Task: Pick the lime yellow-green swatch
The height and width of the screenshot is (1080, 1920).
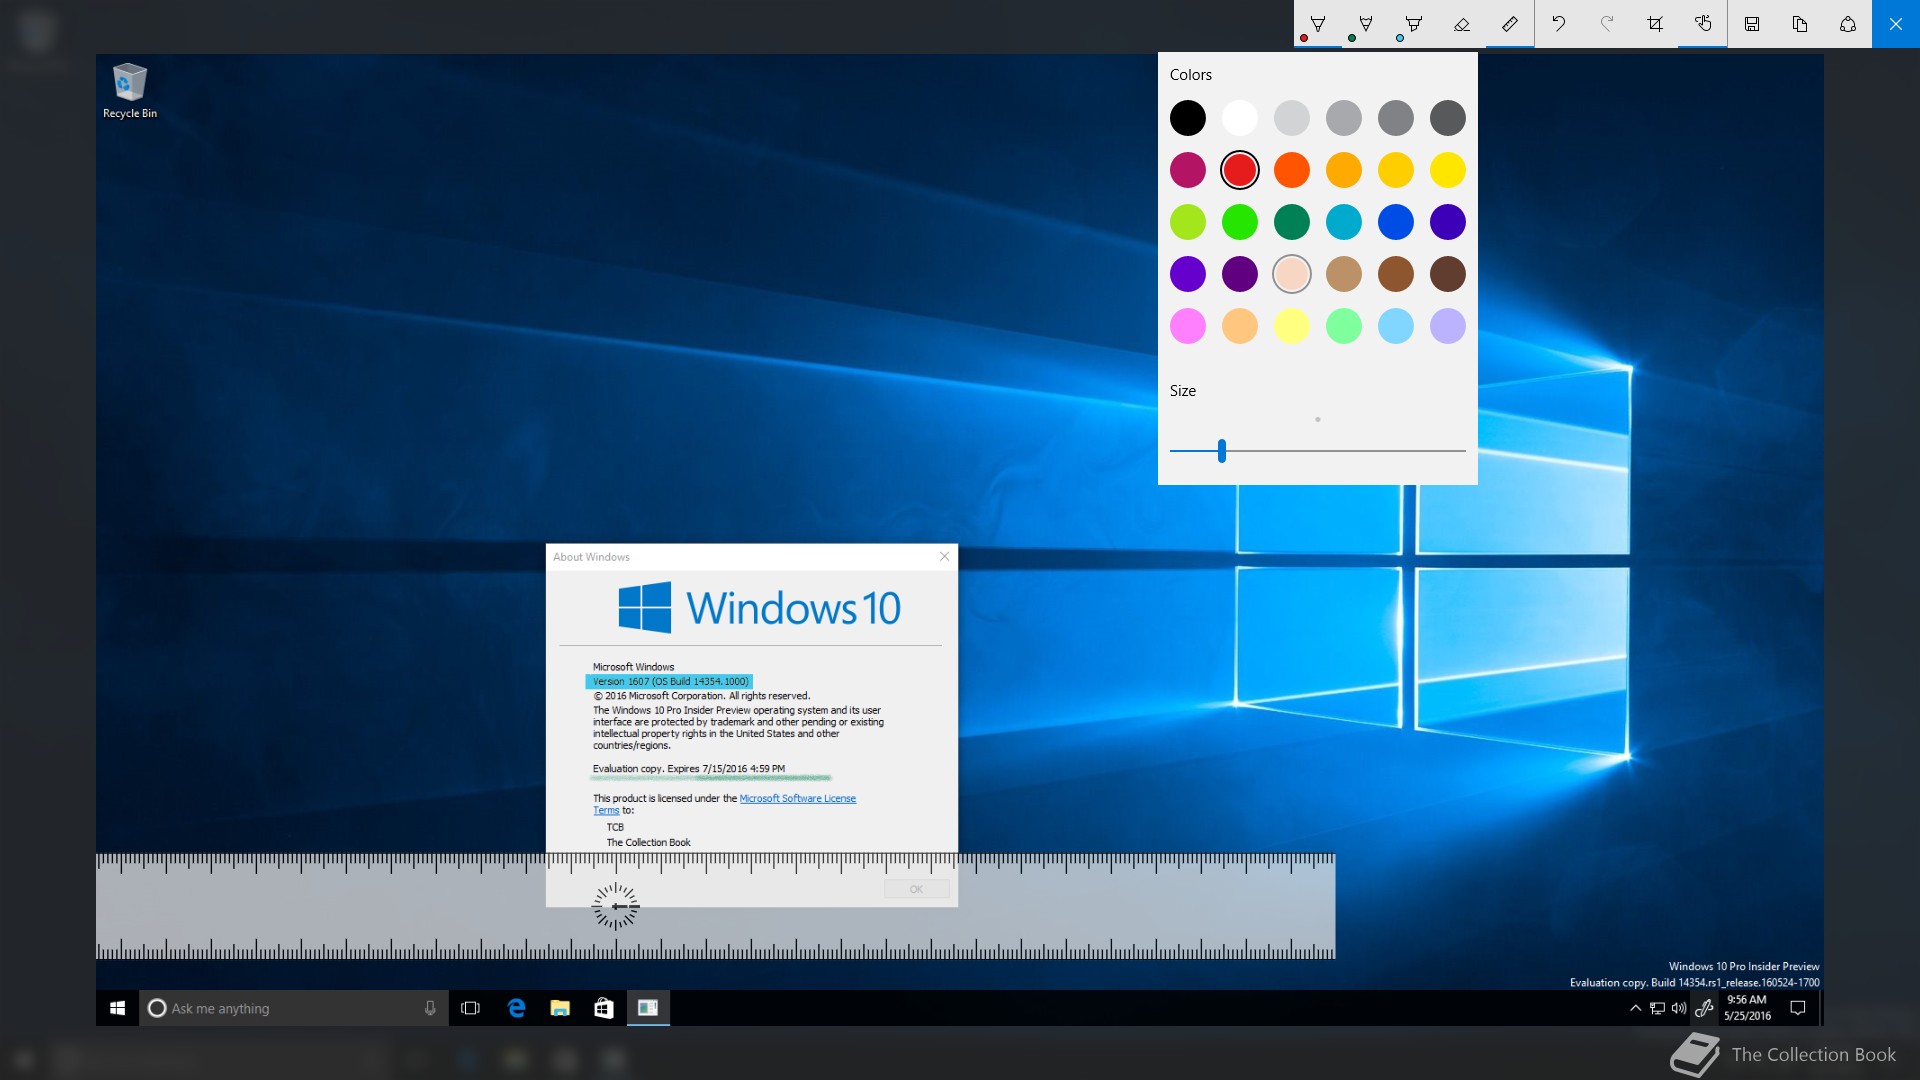Action: (x=1188, y=222)
